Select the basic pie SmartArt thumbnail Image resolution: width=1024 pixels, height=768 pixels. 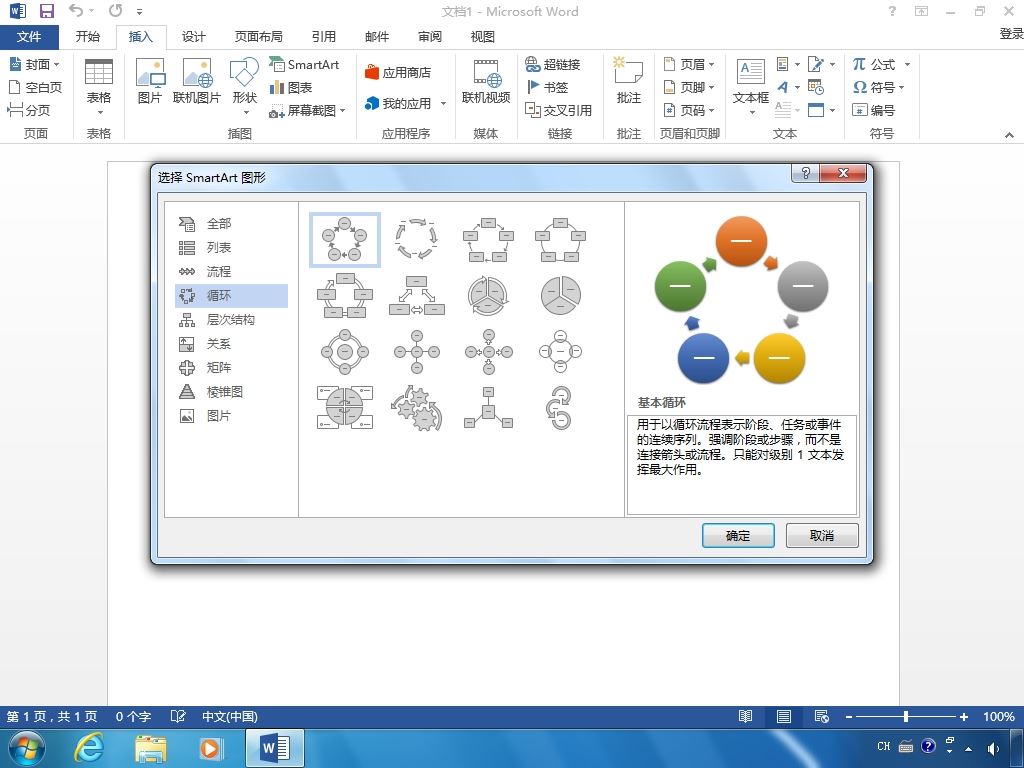[560, 295]
